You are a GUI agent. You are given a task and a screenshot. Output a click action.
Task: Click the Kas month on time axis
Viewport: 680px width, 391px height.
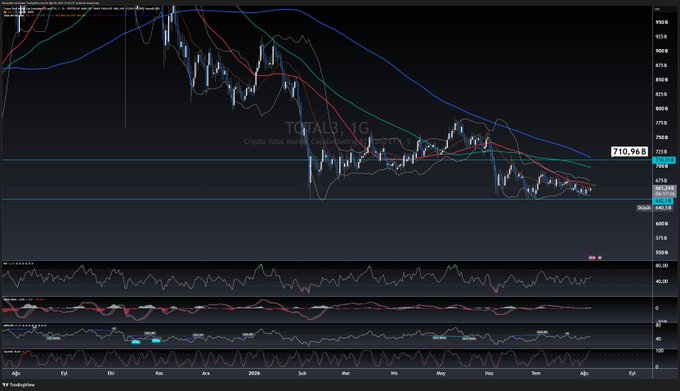click(159, 373)
